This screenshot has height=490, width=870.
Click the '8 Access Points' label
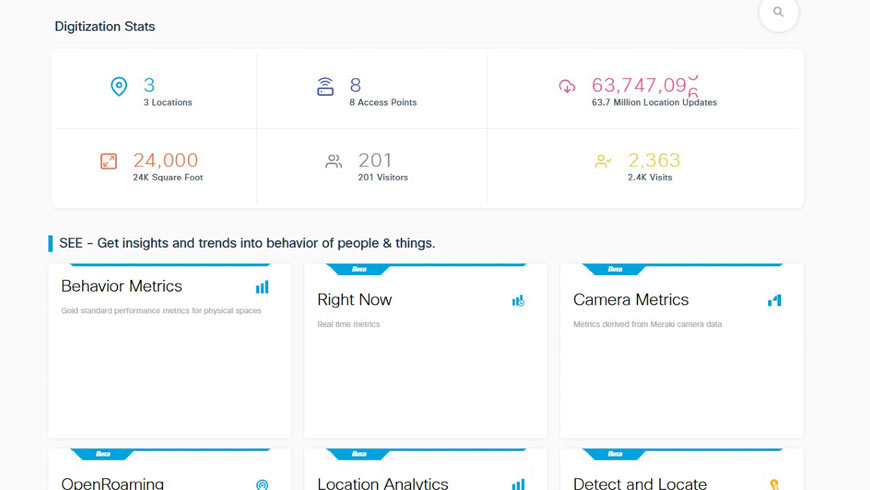(x=383, y=102)
